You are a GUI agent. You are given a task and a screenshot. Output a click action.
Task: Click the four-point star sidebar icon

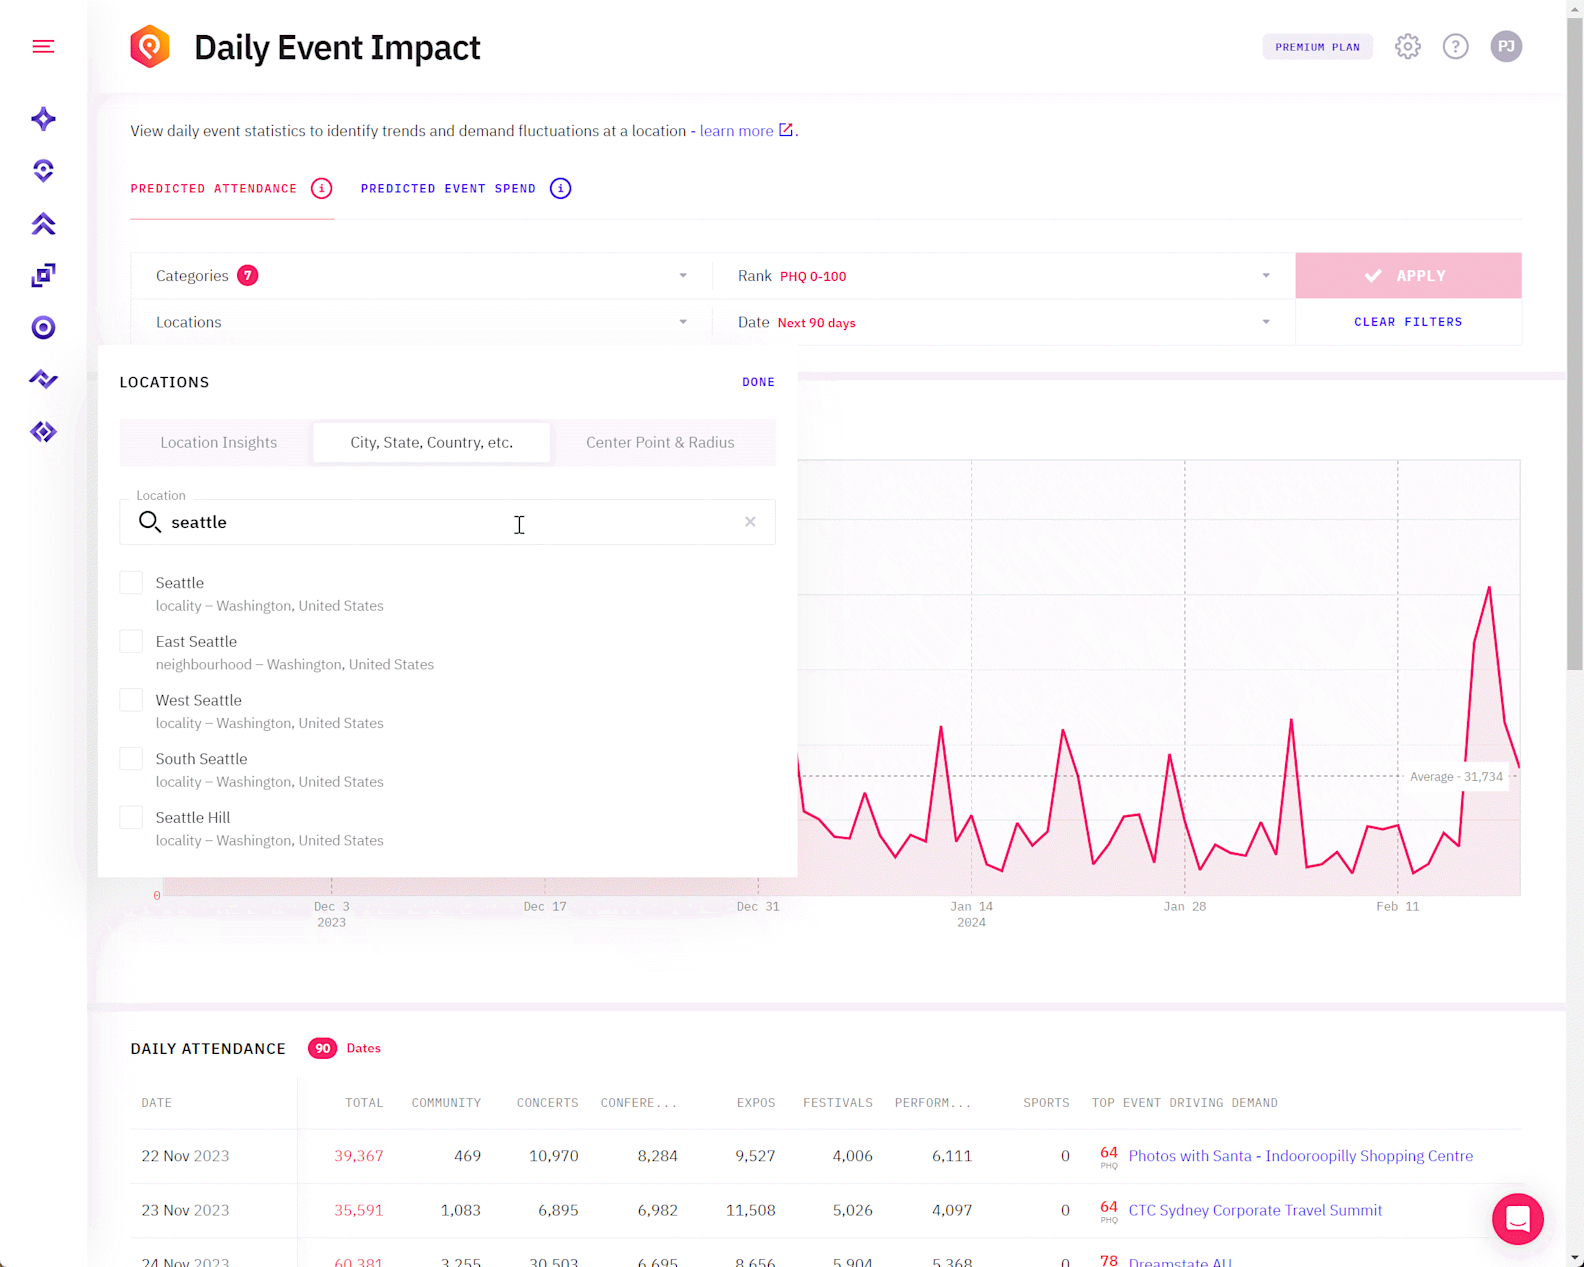(x=43, y=119)
